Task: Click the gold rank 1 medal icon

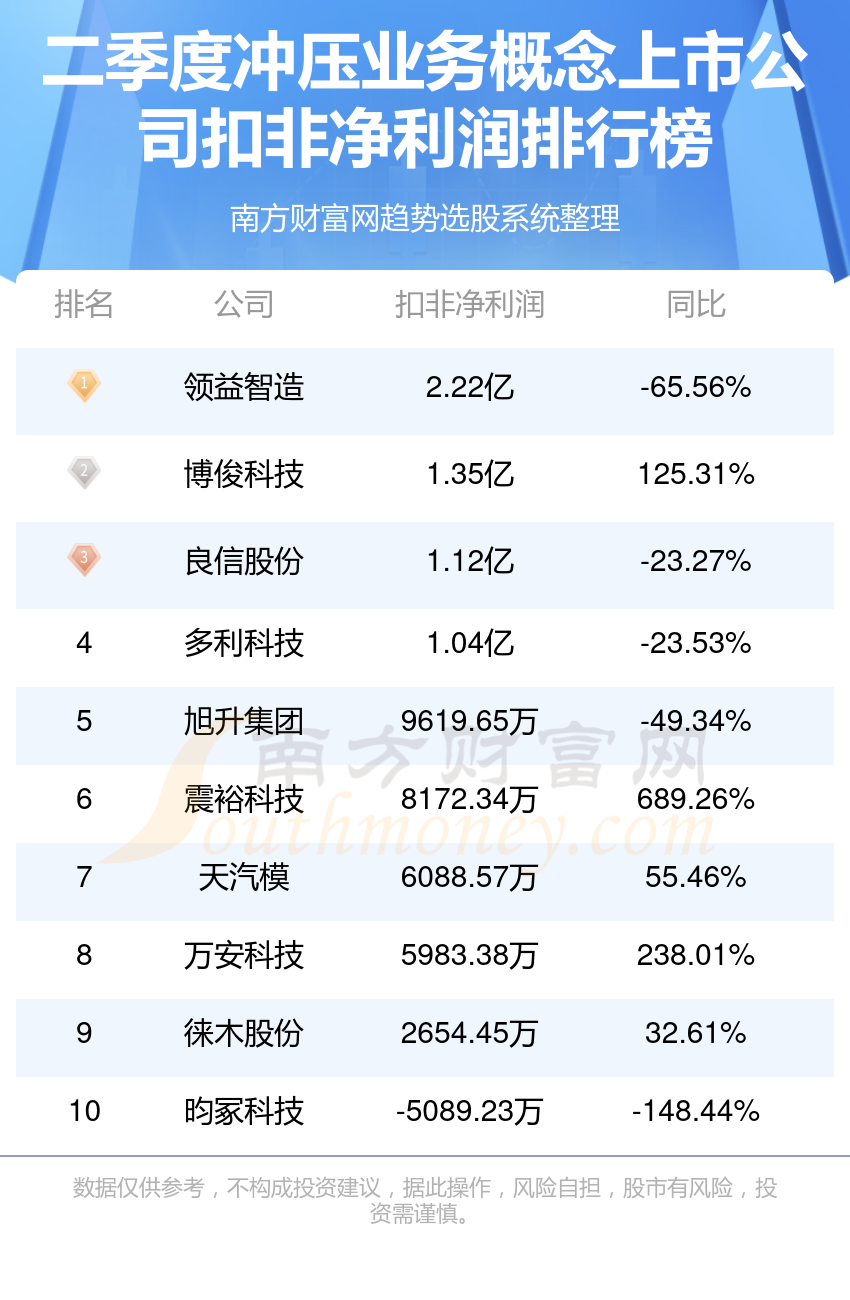Action: pyautogui.click(x=84, y=386)
